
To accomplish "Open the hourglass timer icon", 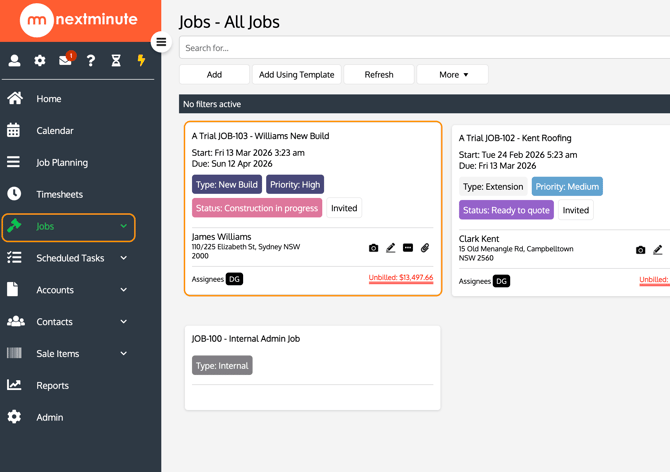I will coord(116,61).
